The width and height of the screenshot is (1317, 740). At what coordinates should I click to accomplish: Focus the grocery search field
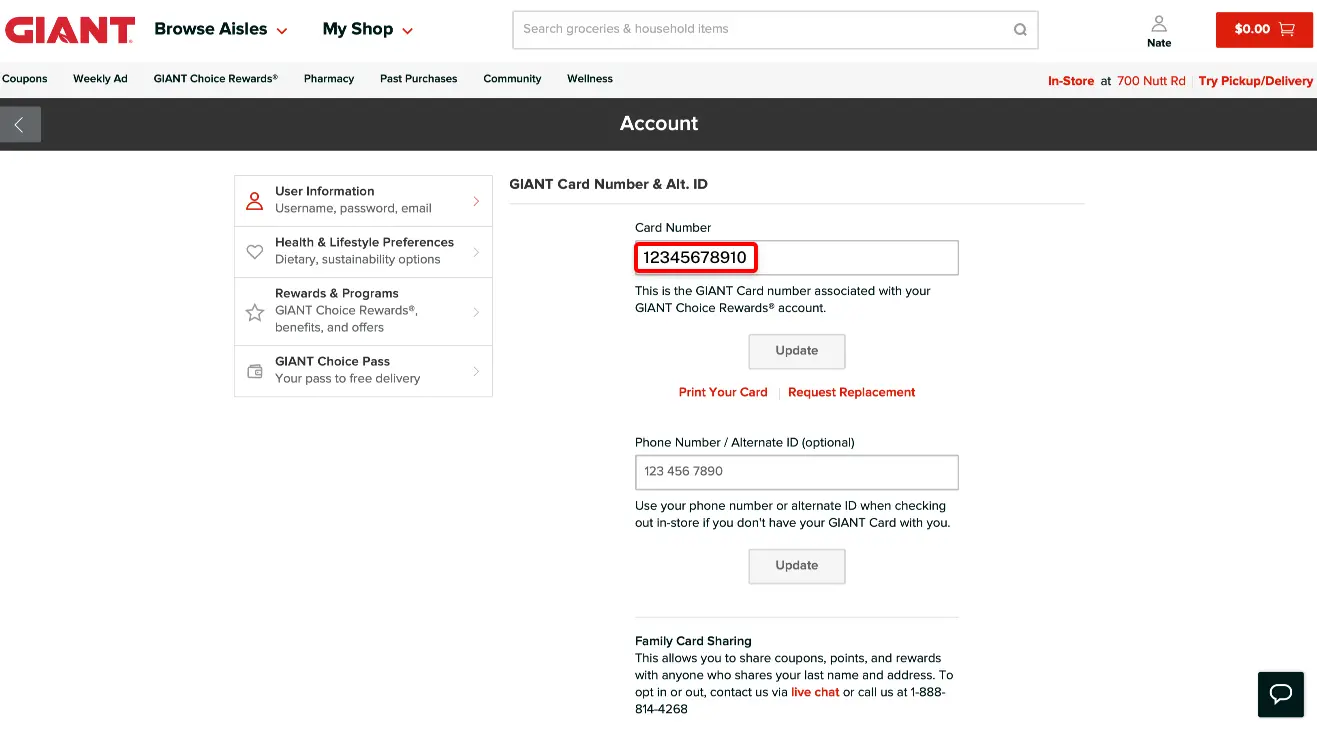775,30
